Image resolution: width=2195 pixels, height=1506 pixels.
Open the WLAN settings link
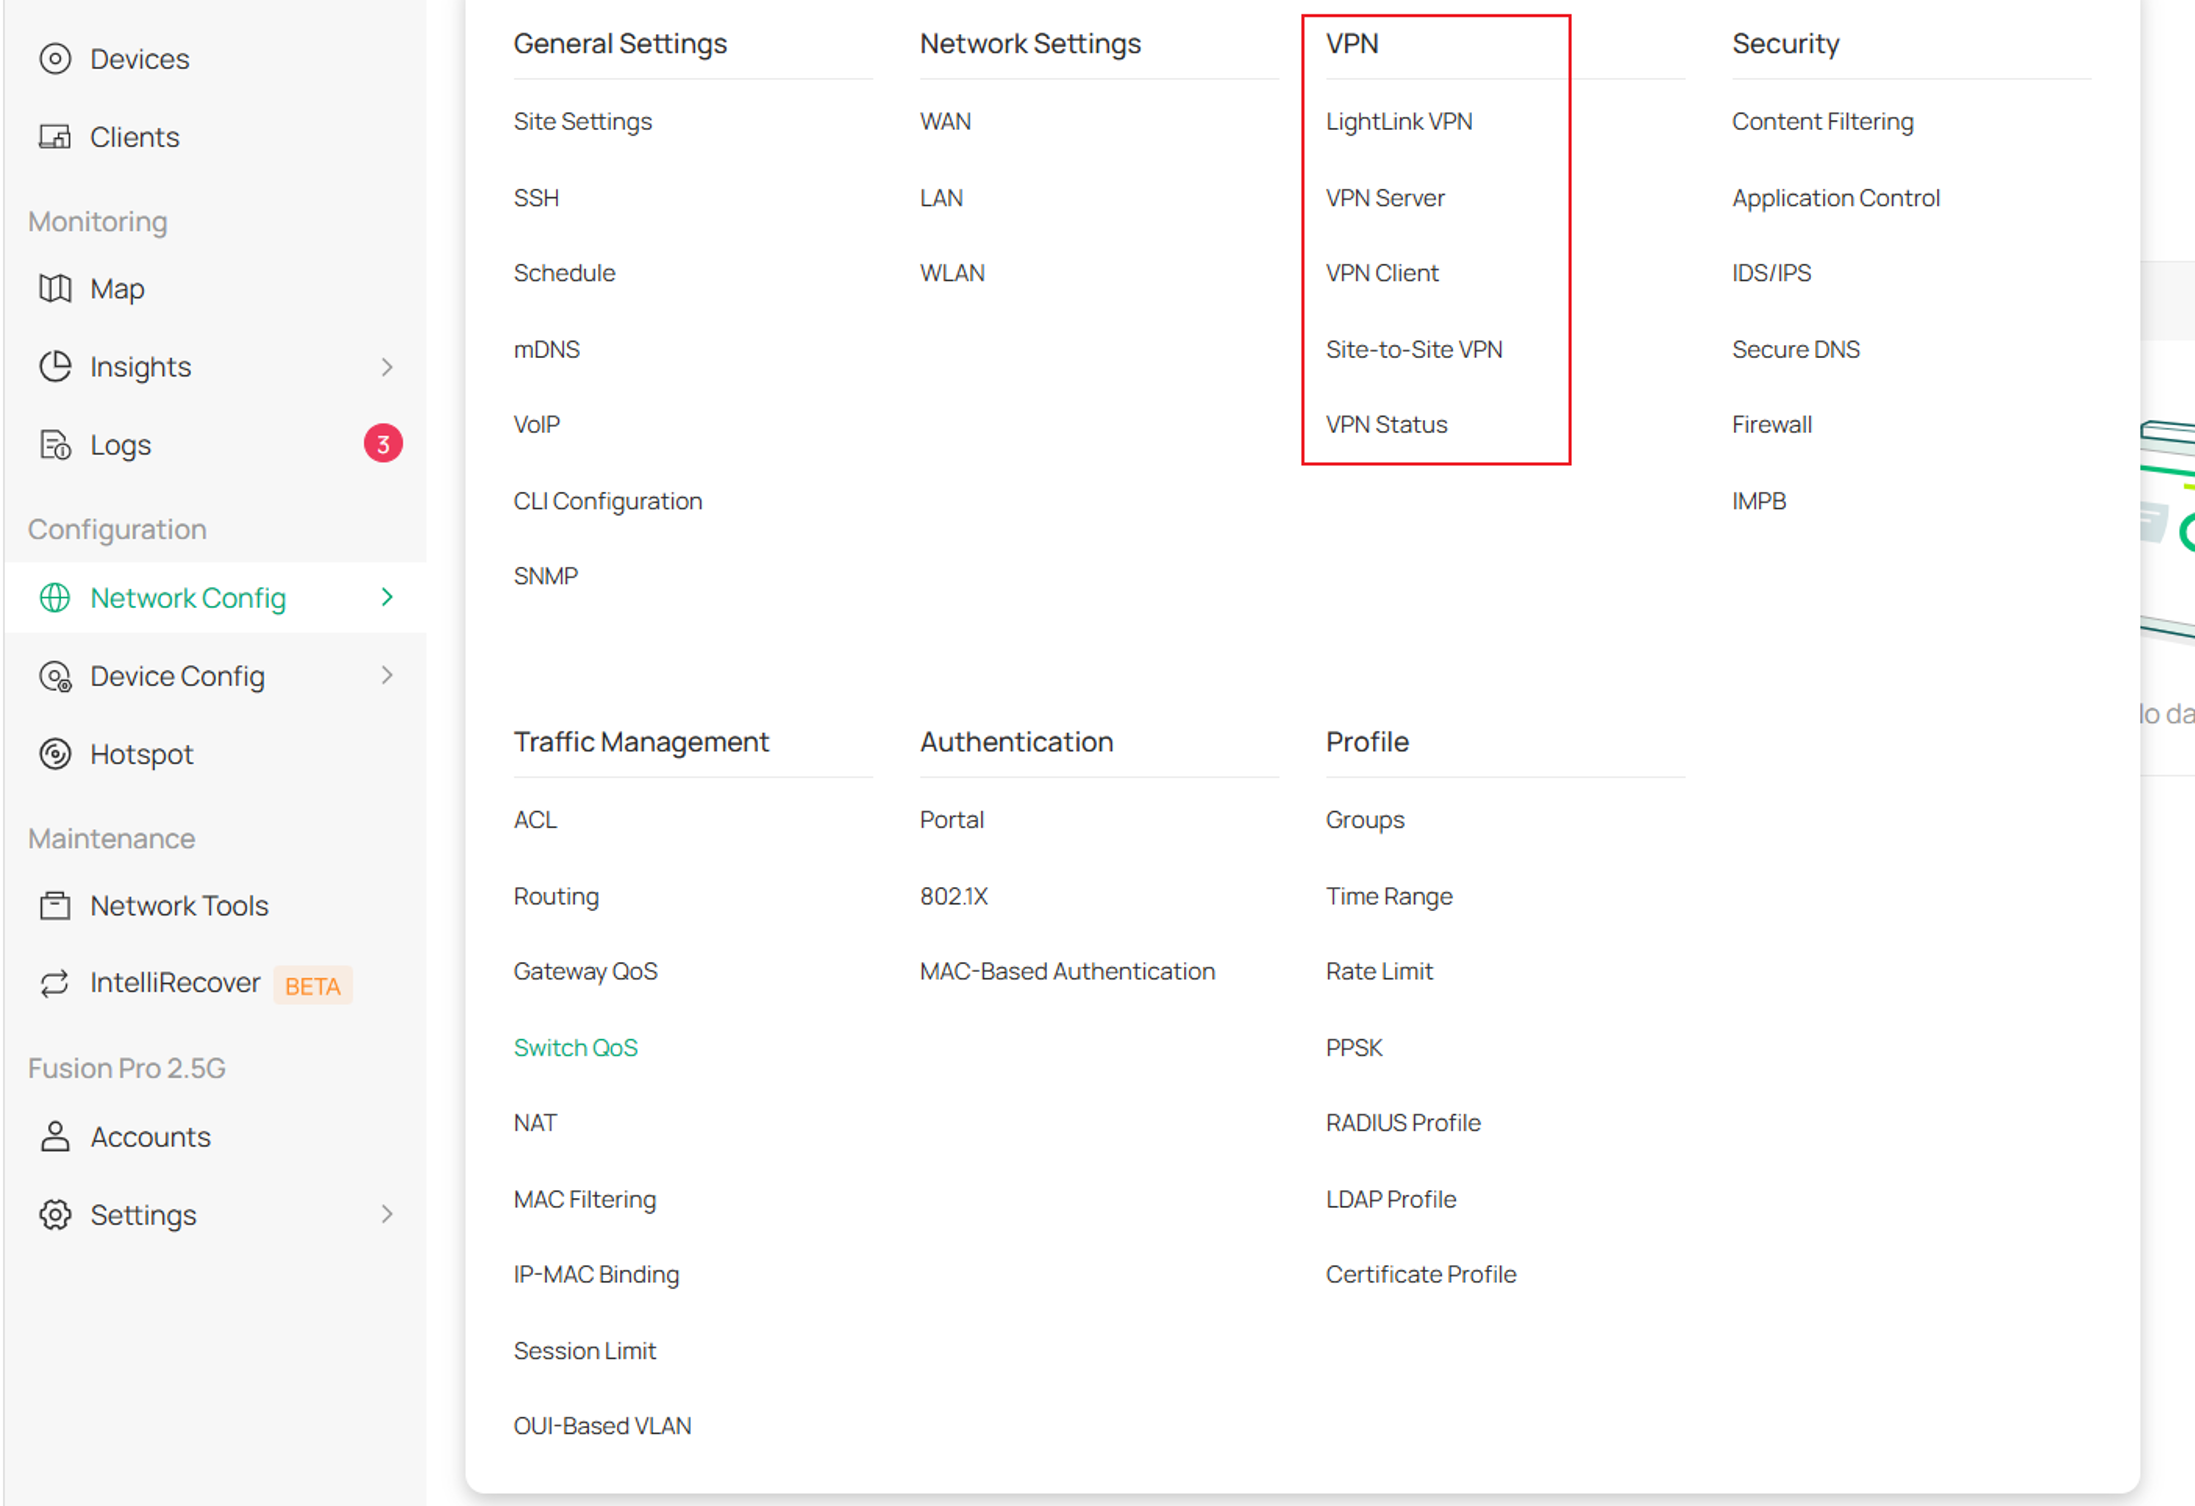coord(952,273)
